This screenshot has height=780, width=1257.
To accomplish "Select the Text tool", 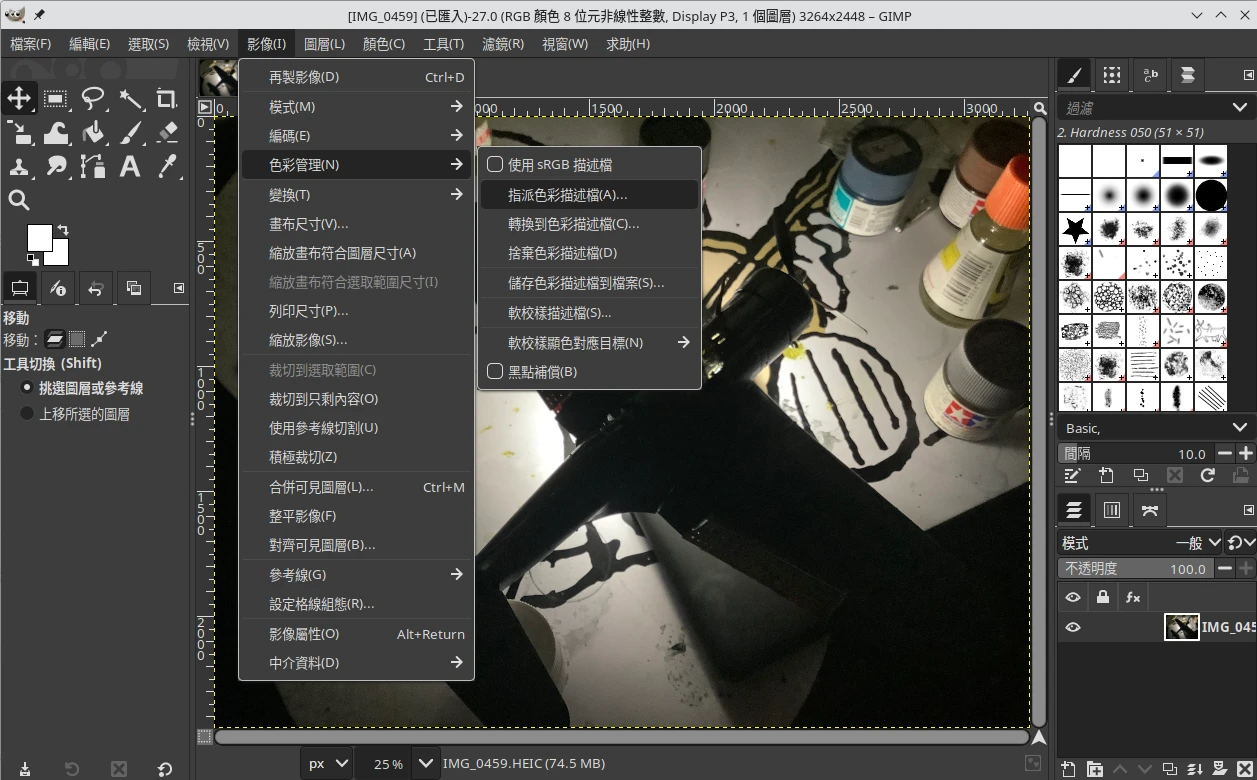I will [x=130, y=166].
